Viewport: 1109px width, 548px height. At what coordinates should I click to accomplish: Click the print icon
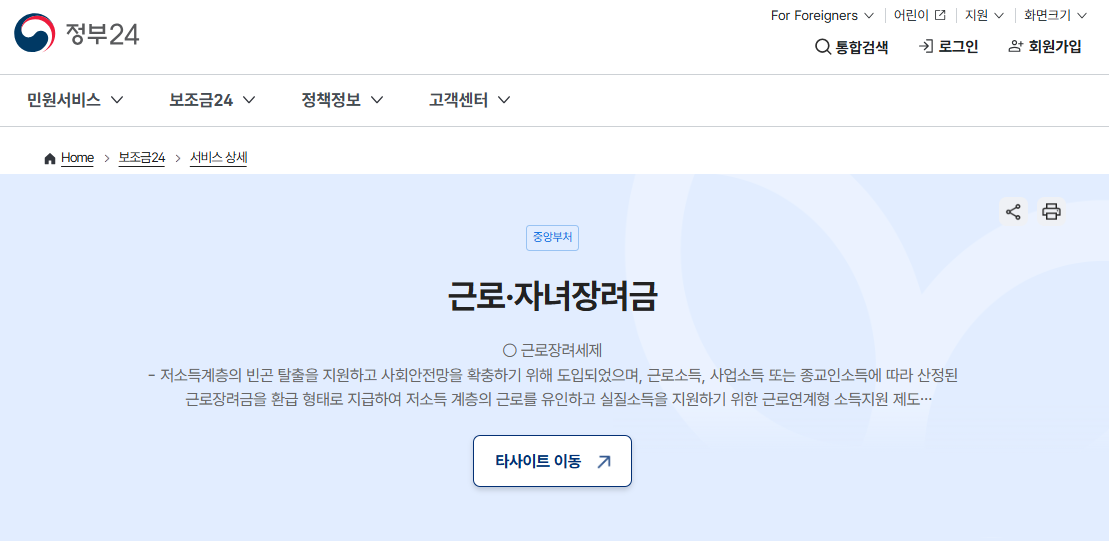pyautogui.click(x=1052, y=211)
